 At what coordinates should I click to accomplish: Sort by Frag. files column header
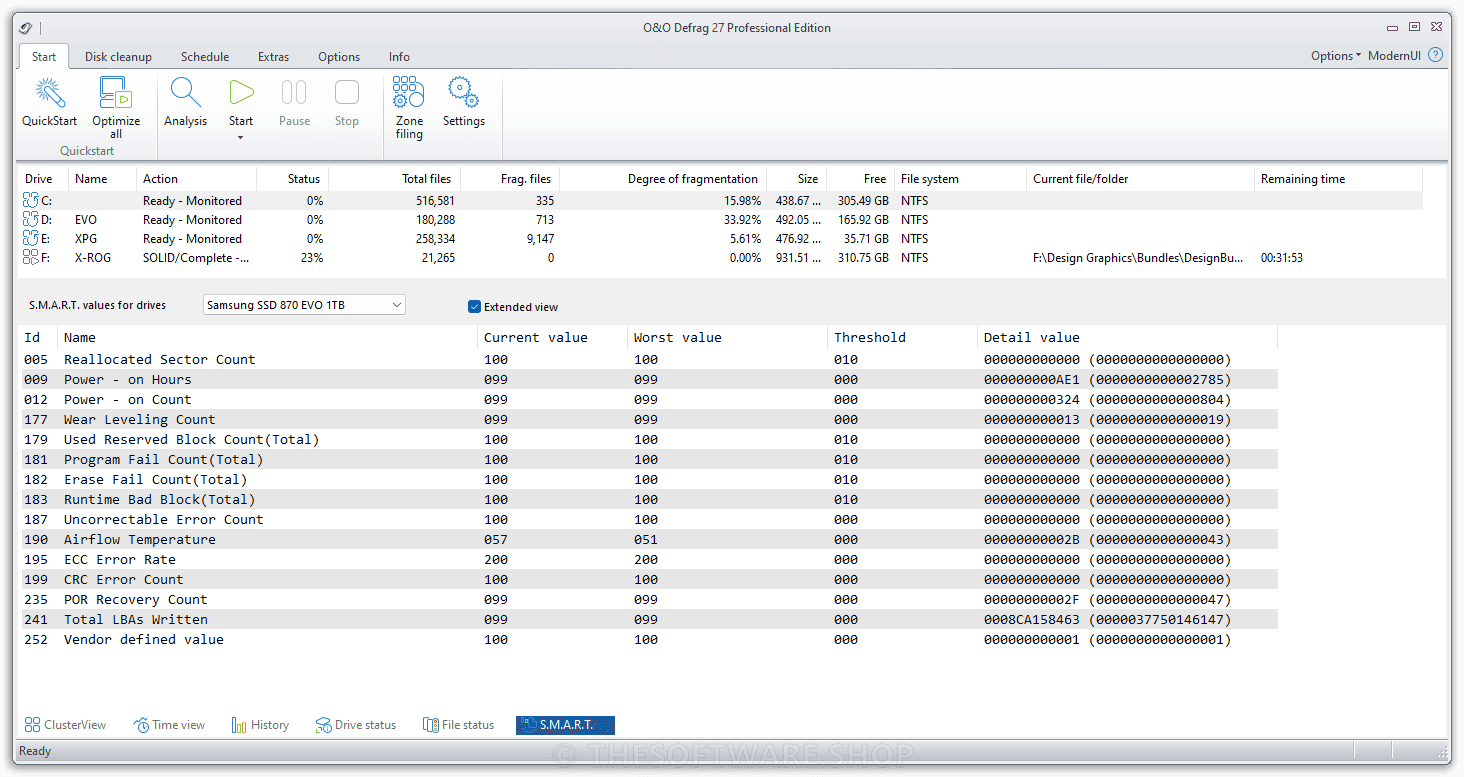[x=509, y=179]
